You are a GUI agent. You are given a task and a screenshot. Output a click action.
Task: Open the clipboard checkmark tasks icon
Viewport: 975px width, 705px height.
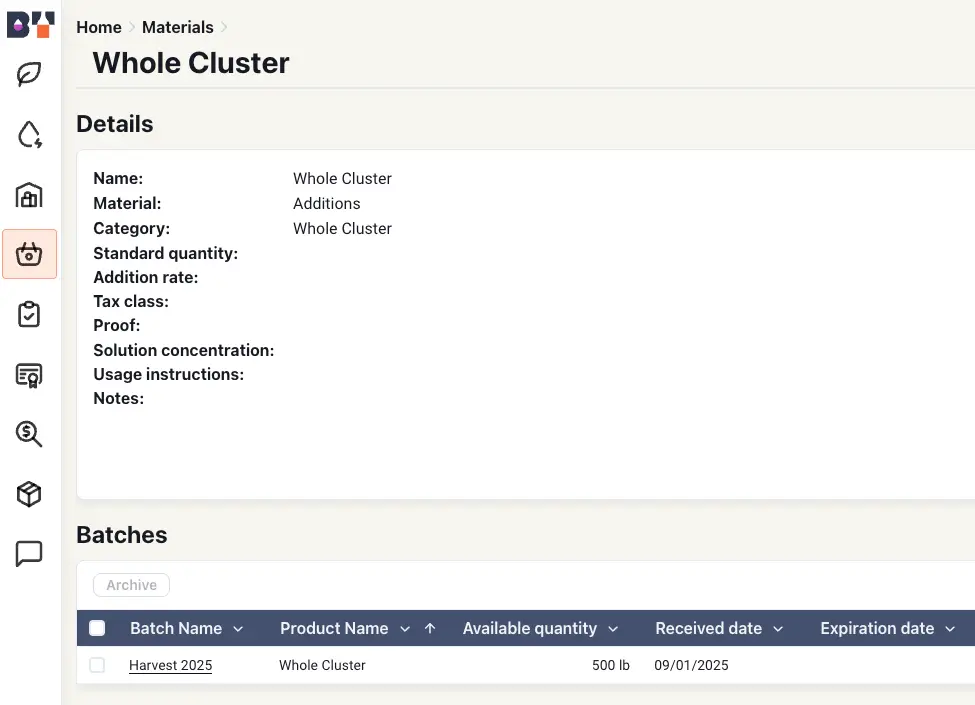(x=29, y=314)
